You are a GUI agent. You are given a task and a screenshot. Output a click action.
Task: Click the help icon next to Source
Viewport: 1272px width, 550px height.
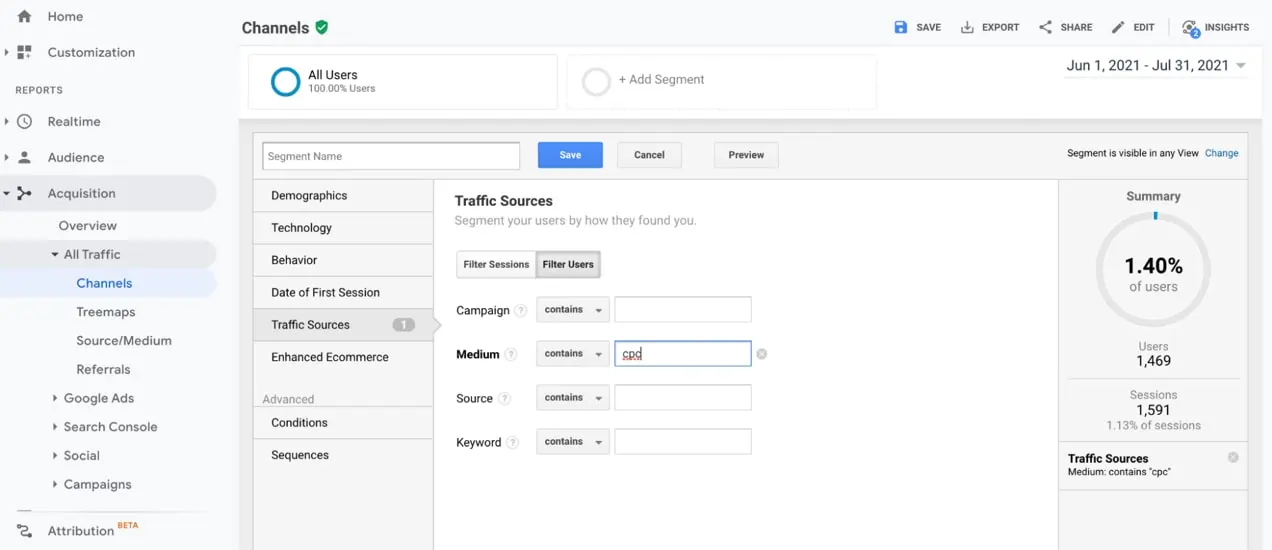coord(505,398)
